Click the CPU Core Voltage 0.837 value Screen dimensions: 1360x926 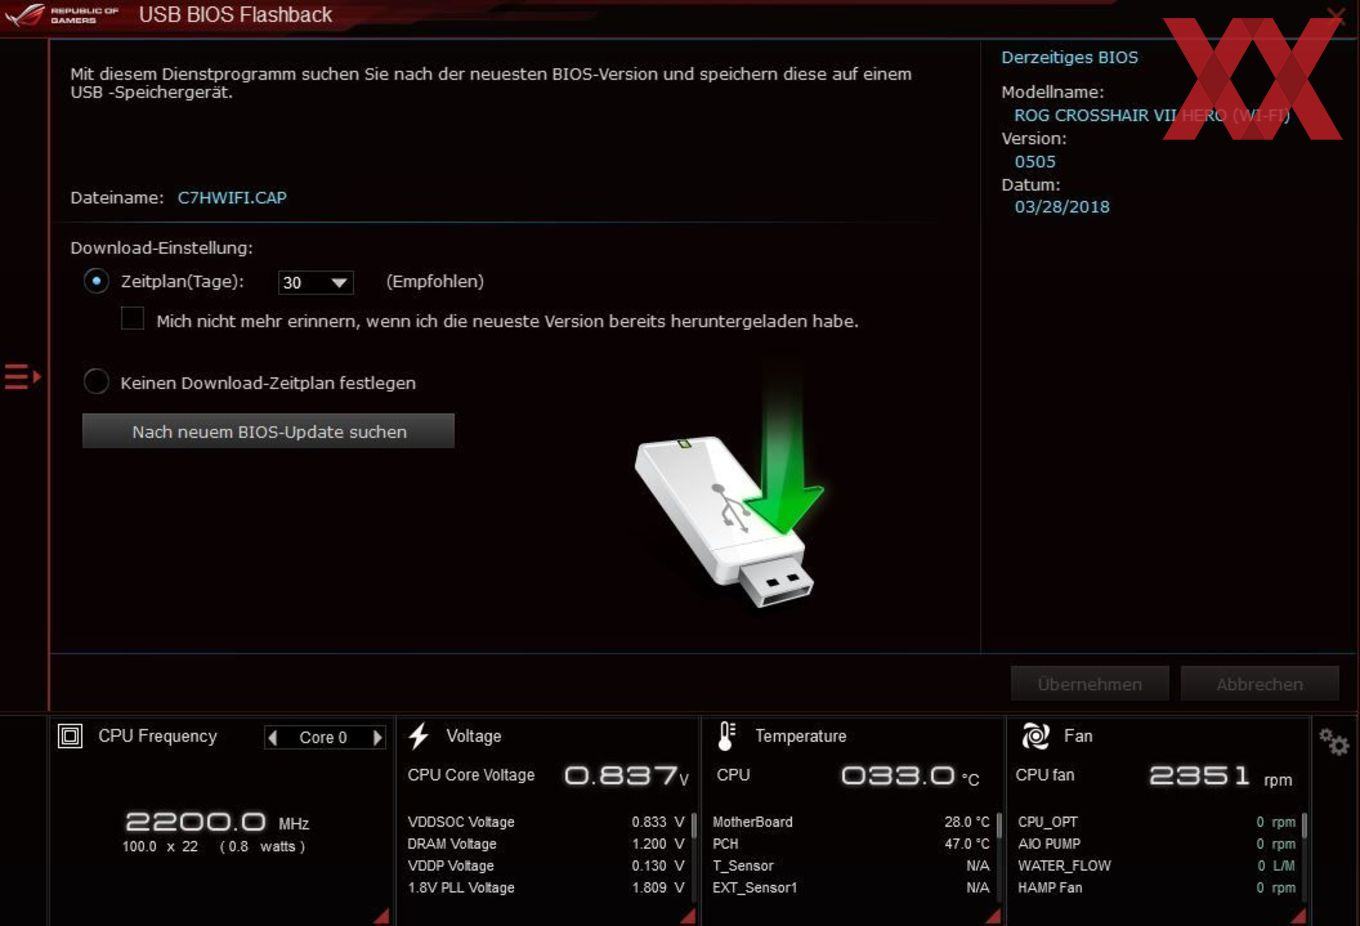[x=627, y=776]
